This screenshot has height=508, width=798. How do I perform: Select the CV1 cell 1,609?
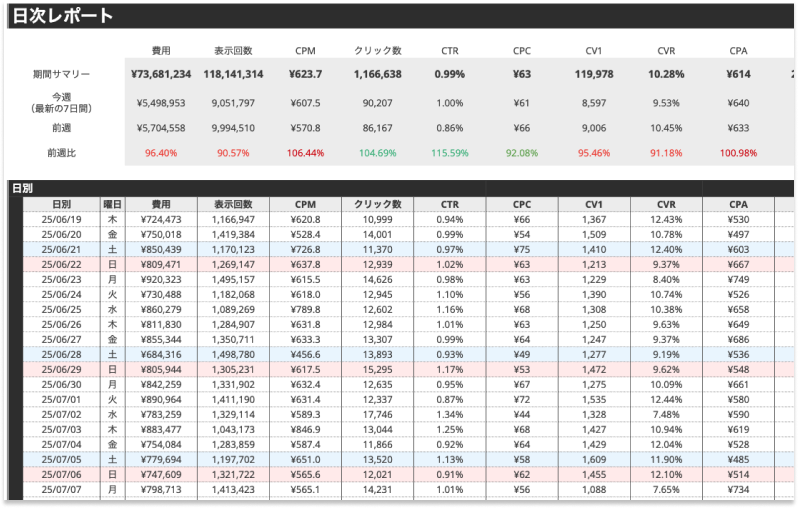(593, 459)
